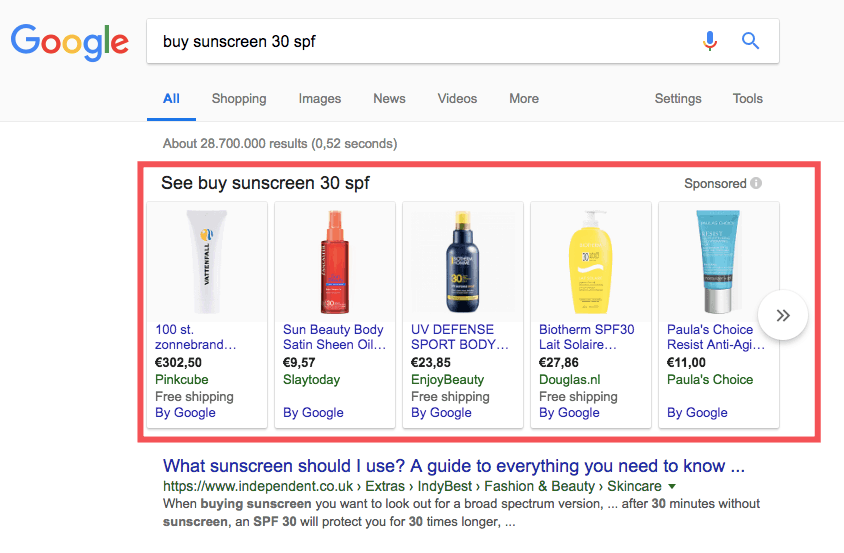Switch to the Images tab
844x553 pixels.
pyautogui.click(x=320, y=99)
